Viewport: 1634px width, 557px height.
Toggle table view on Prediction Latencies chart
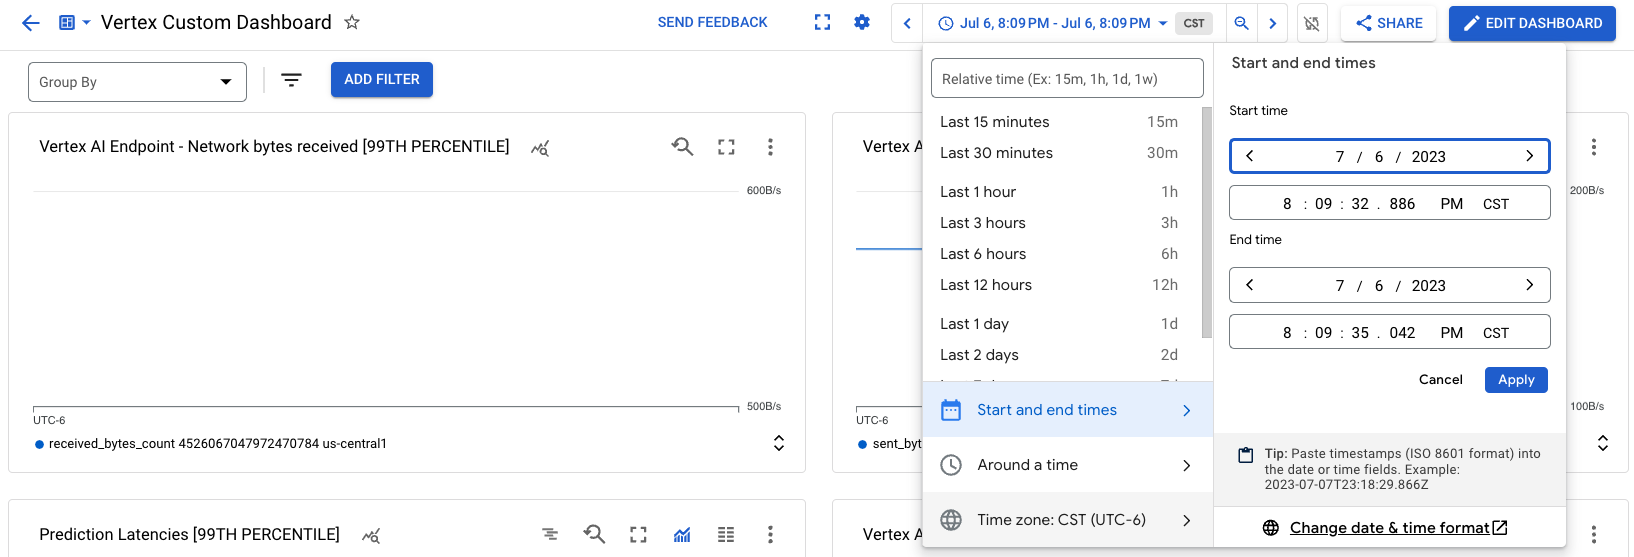[x=726, y=535]
